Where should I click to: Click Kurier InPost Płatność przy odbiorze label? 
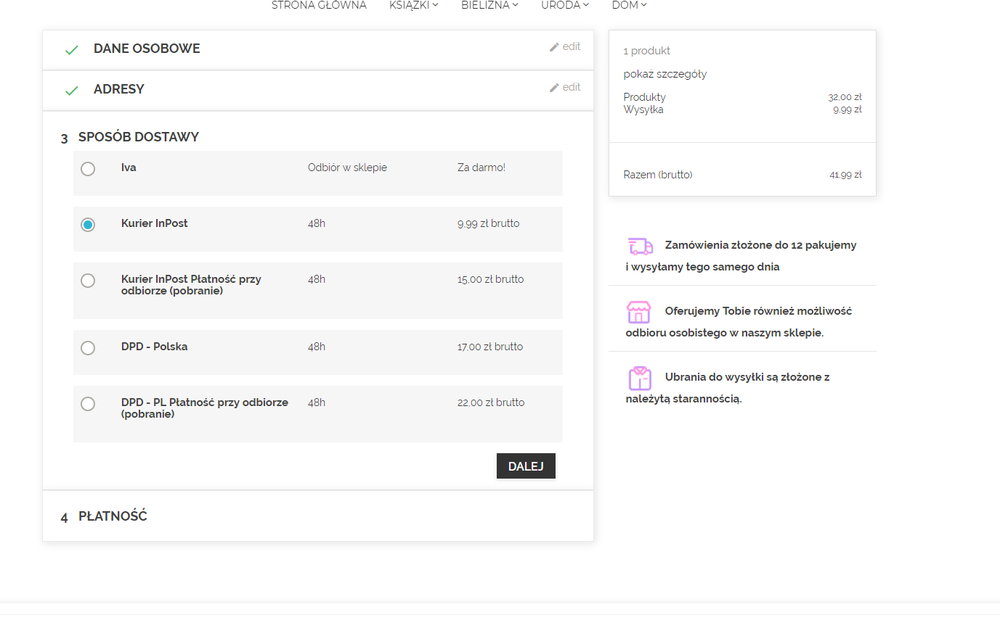[191, 285]
